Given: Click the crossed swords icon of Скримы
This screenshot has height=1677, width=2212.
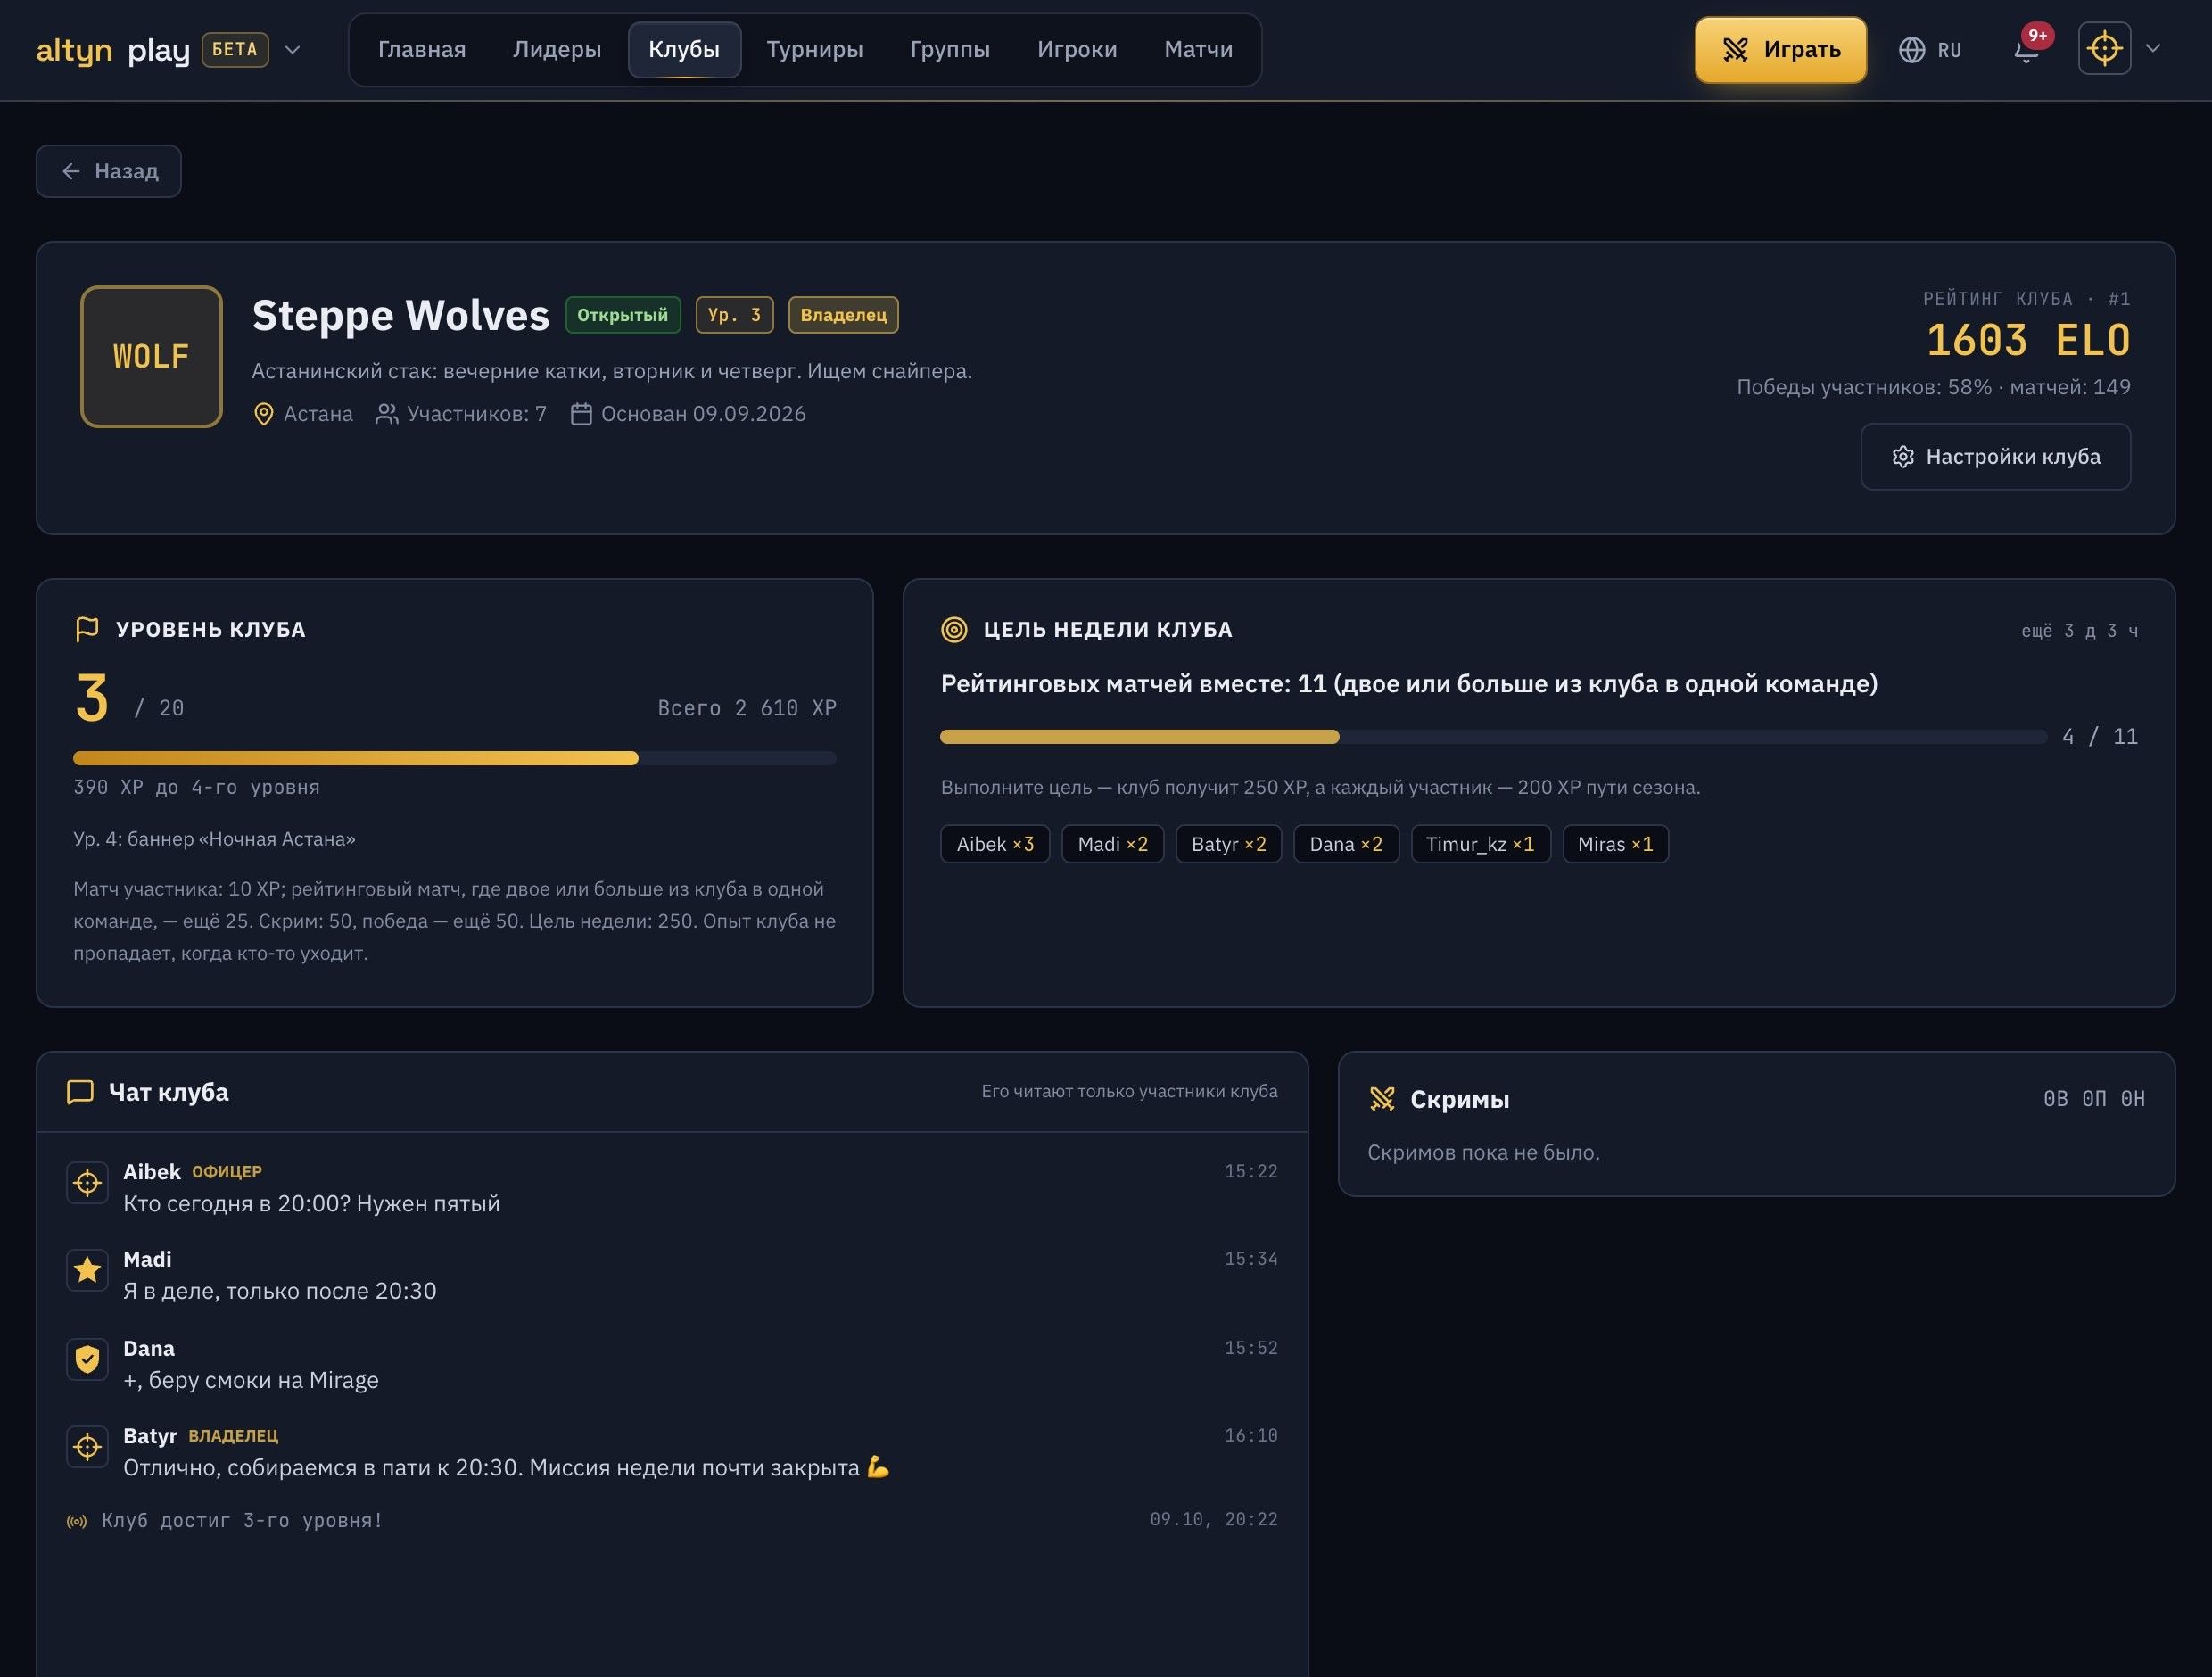Looking at the screenshot, I should (x=1382, y=1099).
